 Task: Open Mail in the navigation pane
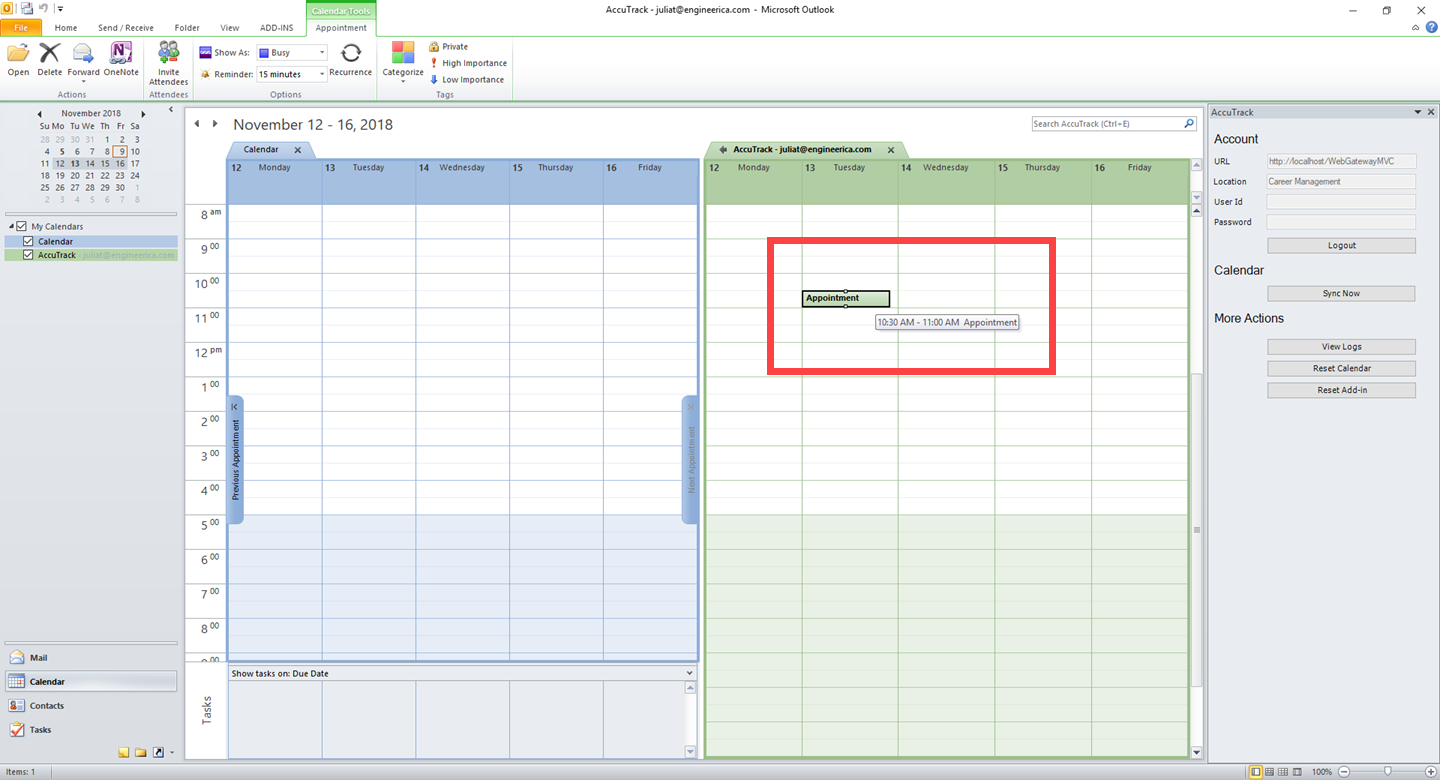tap(91, 658)
